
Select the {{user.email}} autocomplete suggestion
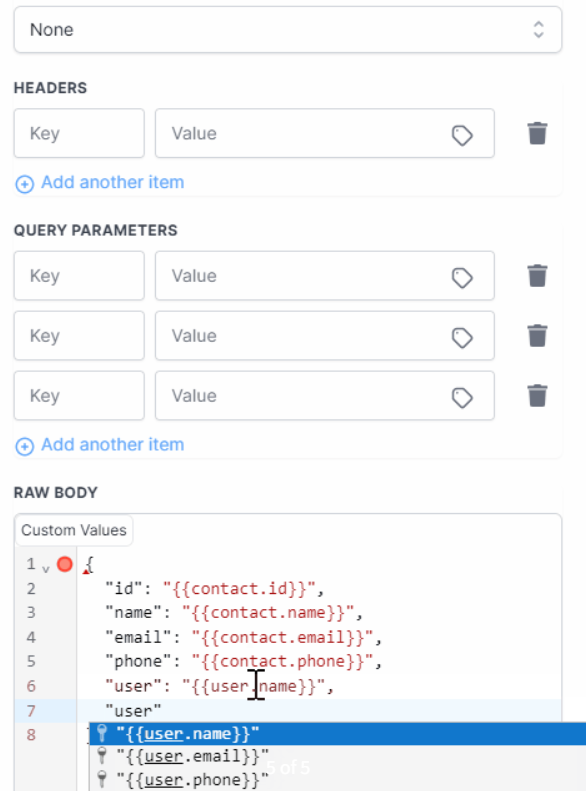337,756
